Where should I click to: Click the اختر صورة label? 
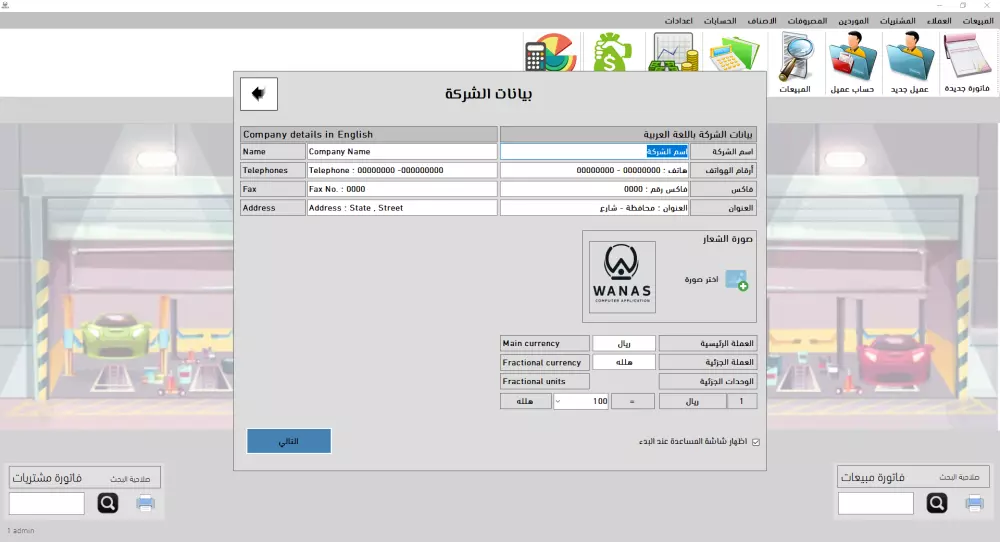coord(702,279)
